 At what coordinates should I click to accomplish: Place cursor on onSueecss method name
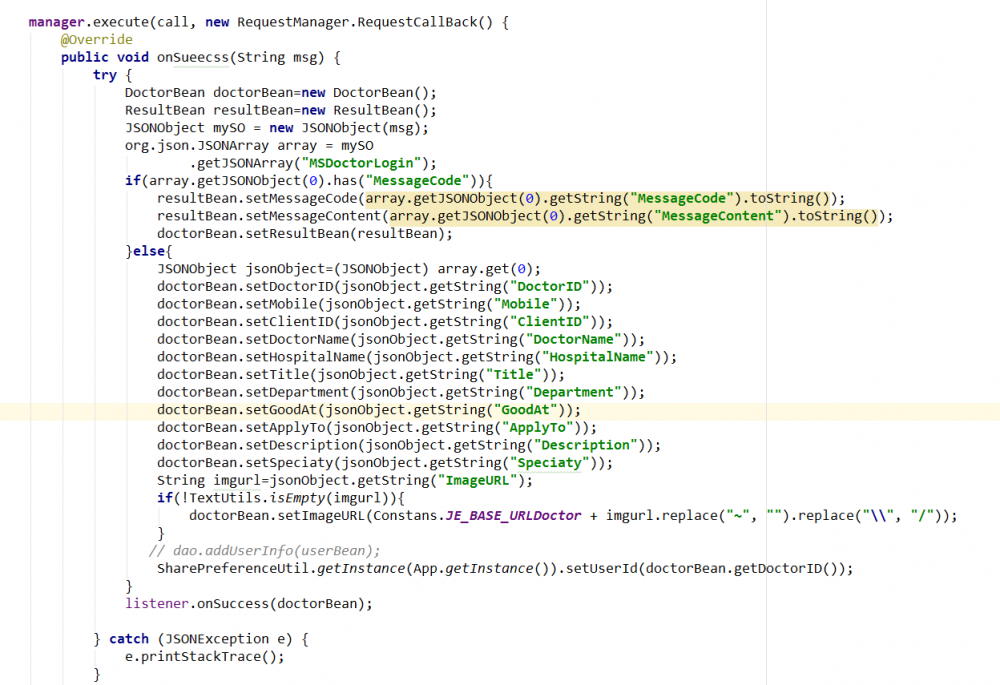coord(189,57)
